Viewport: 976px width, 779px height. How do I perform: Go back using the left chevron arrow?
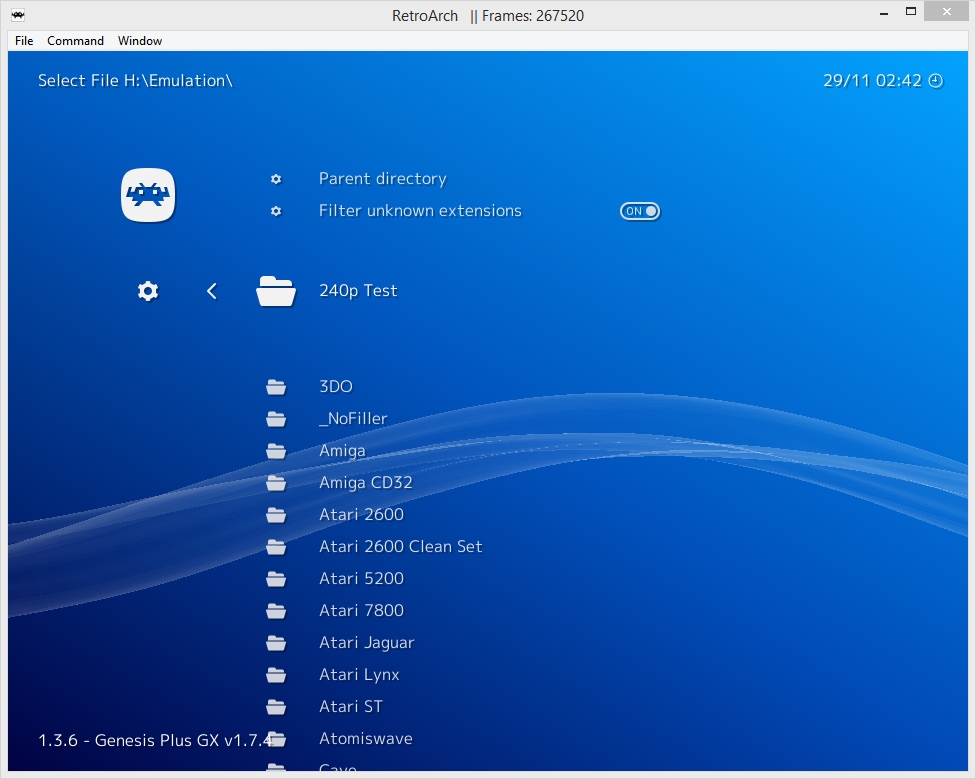click(212, 291)
